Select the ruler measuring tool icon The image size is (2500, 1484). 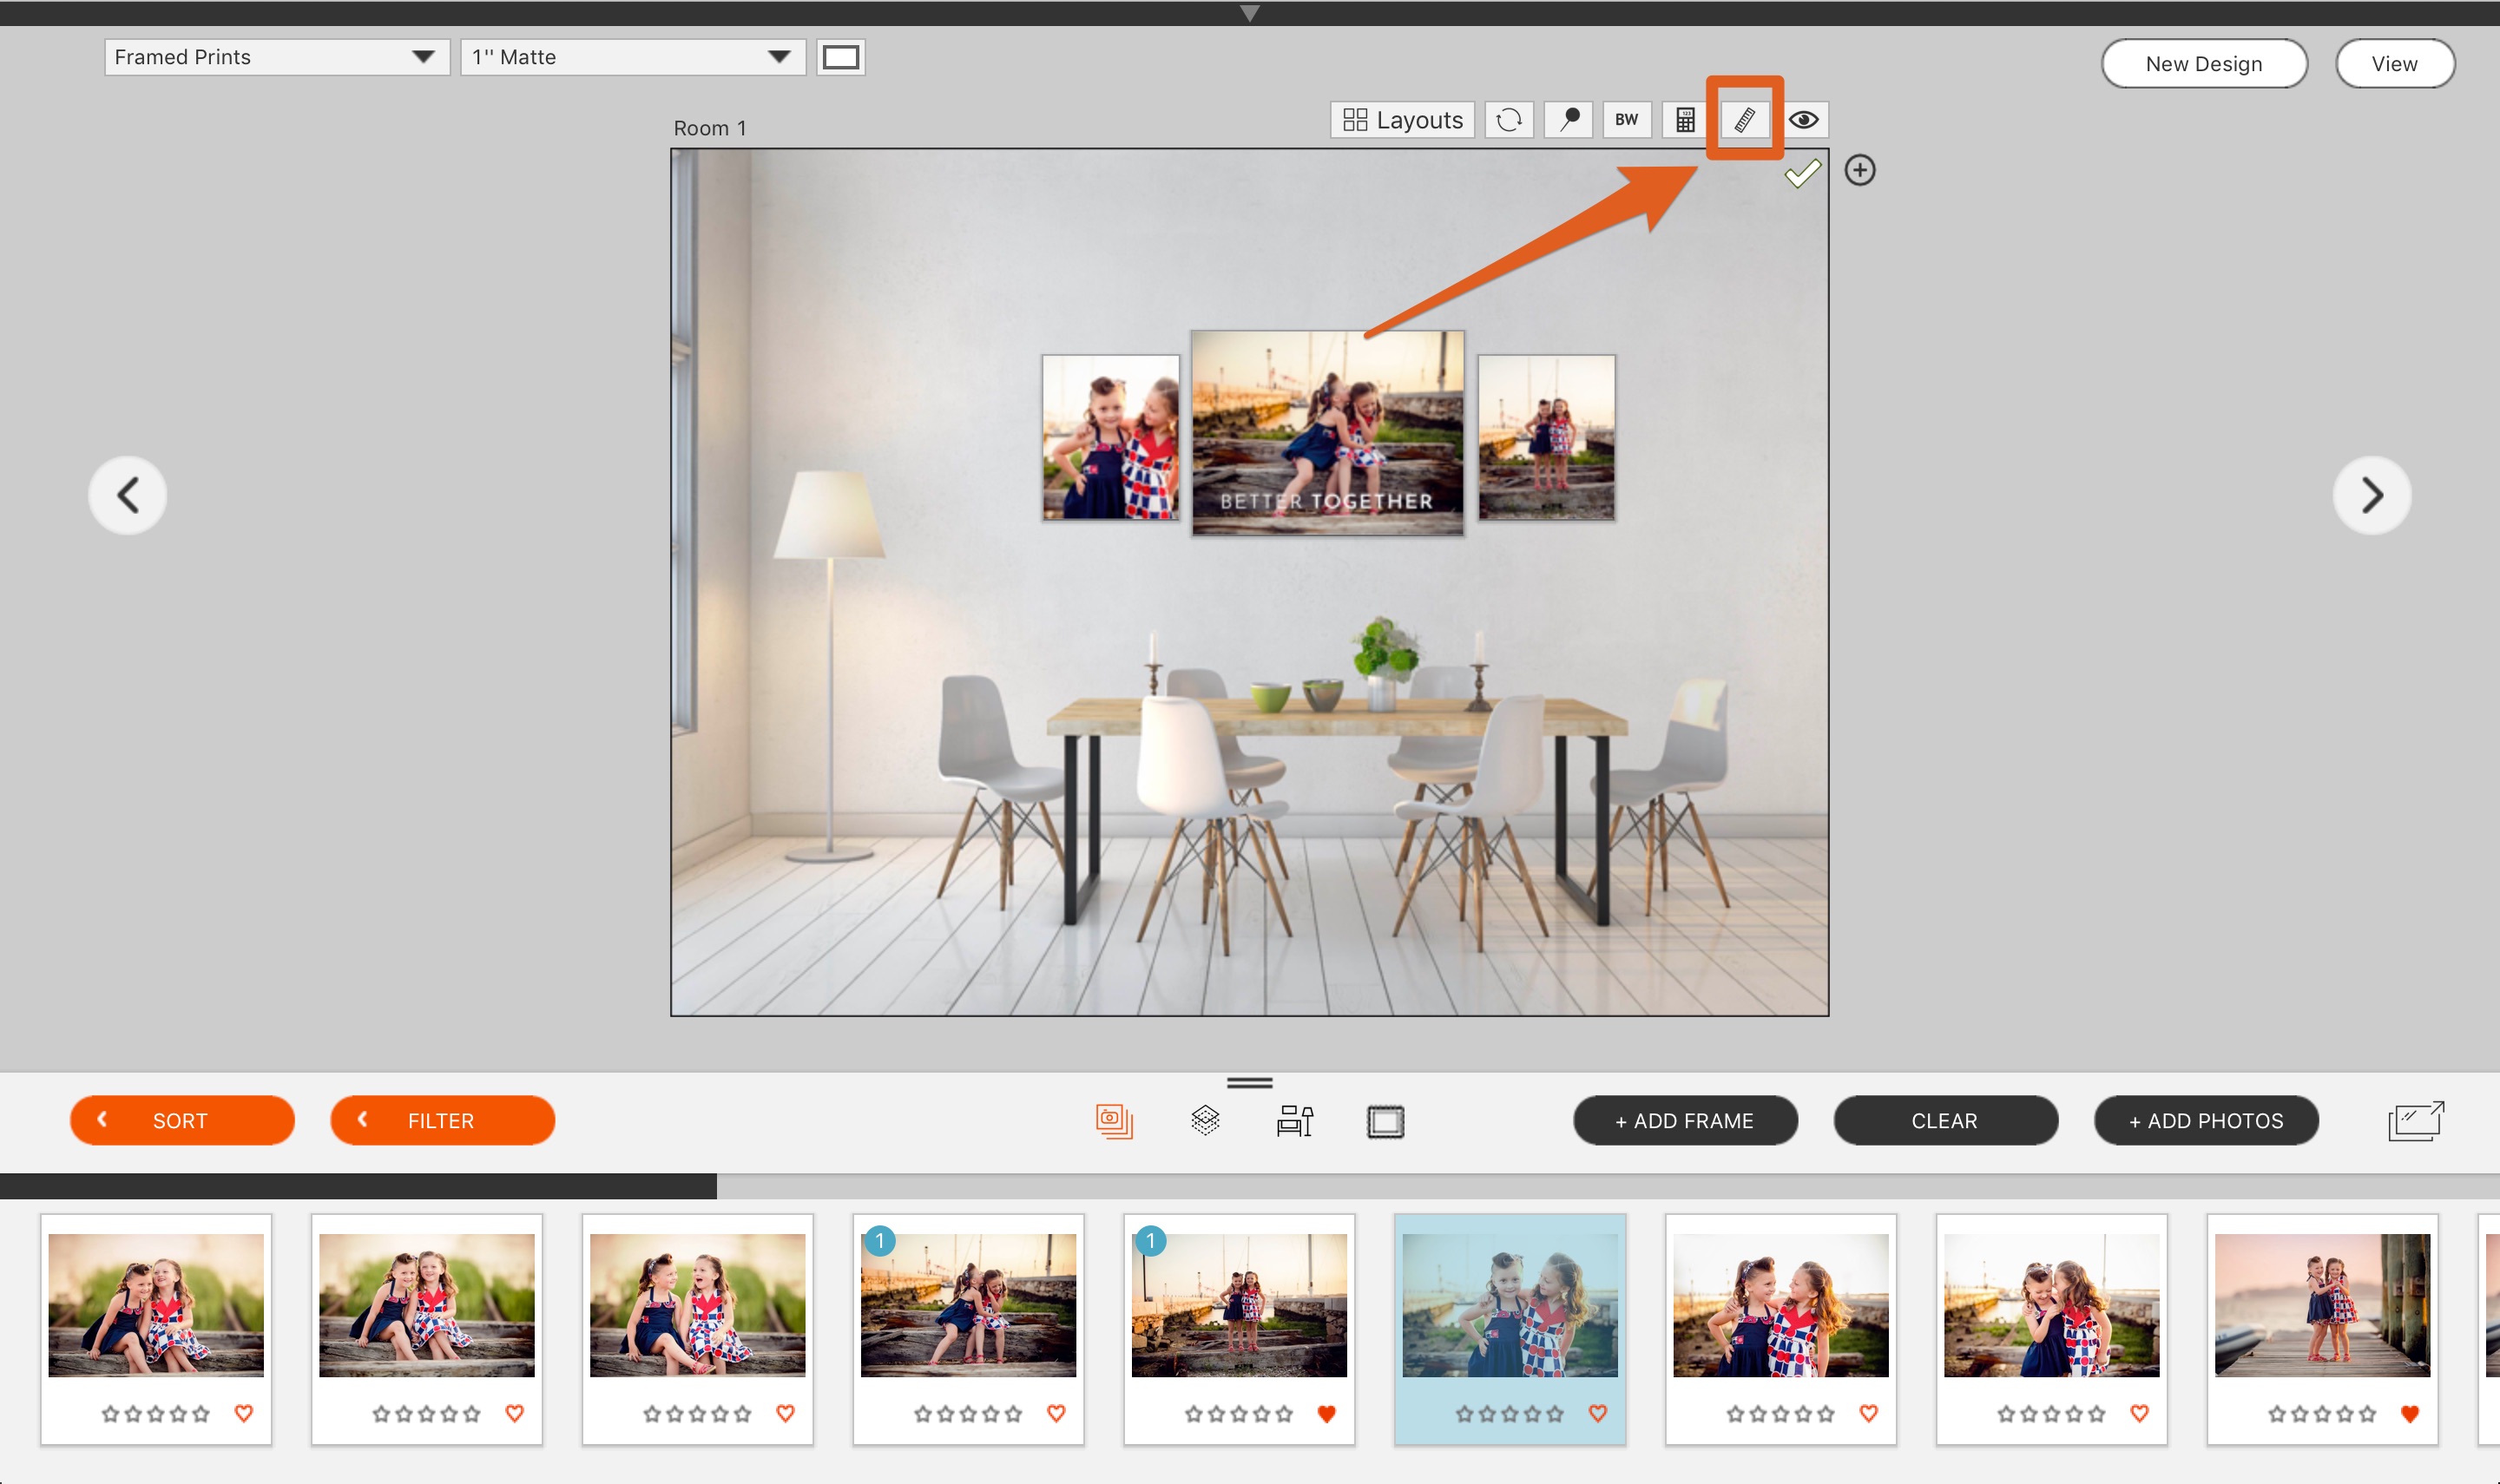pyautogui.click(x=1745, y=120)
